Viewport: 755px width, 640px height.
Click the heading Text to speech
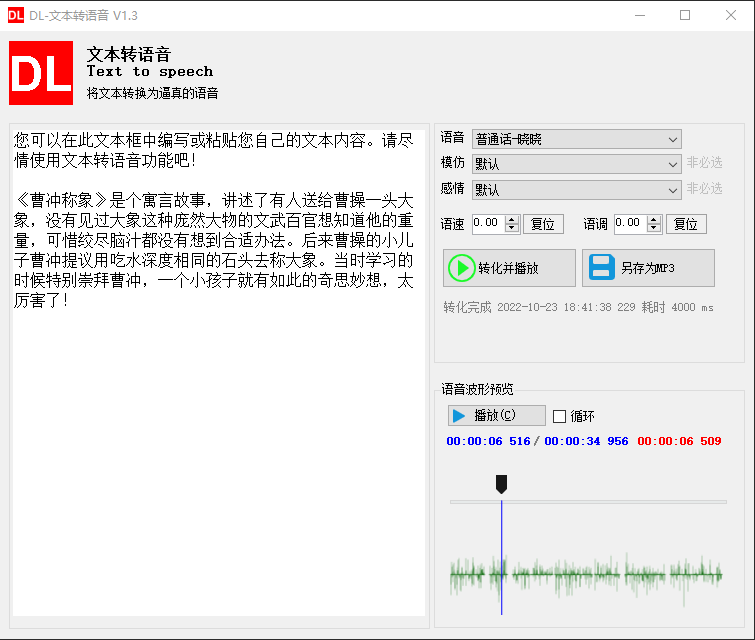pos(150,72)
